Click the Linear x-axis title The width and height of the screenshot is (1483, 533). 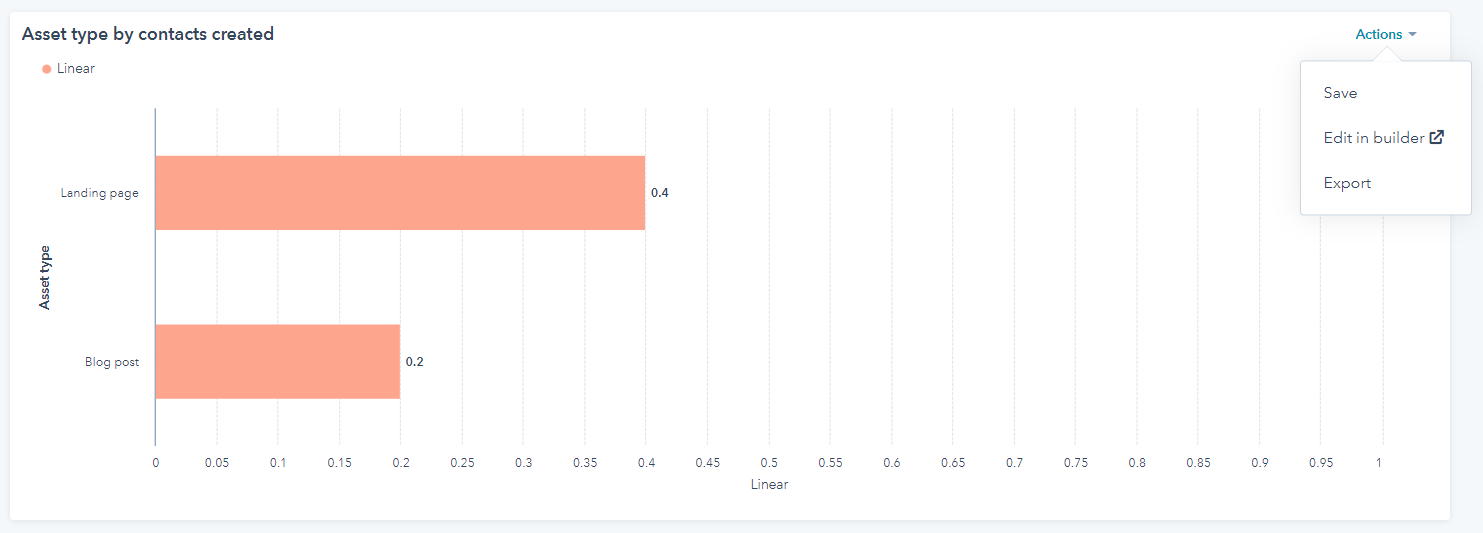[769, 485]
